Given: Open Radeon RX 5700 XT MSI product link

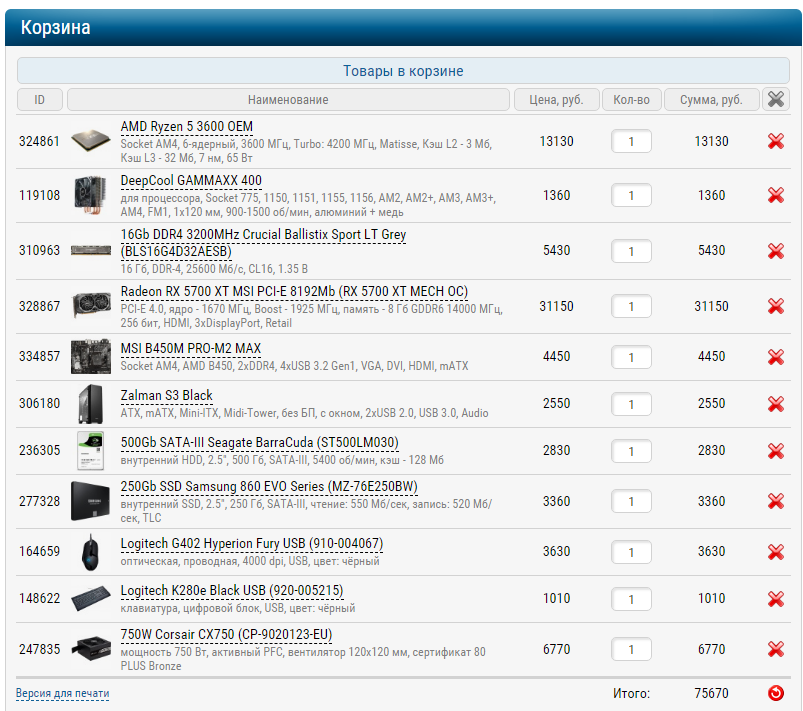Looking at the screenshot, I should 294,291.
